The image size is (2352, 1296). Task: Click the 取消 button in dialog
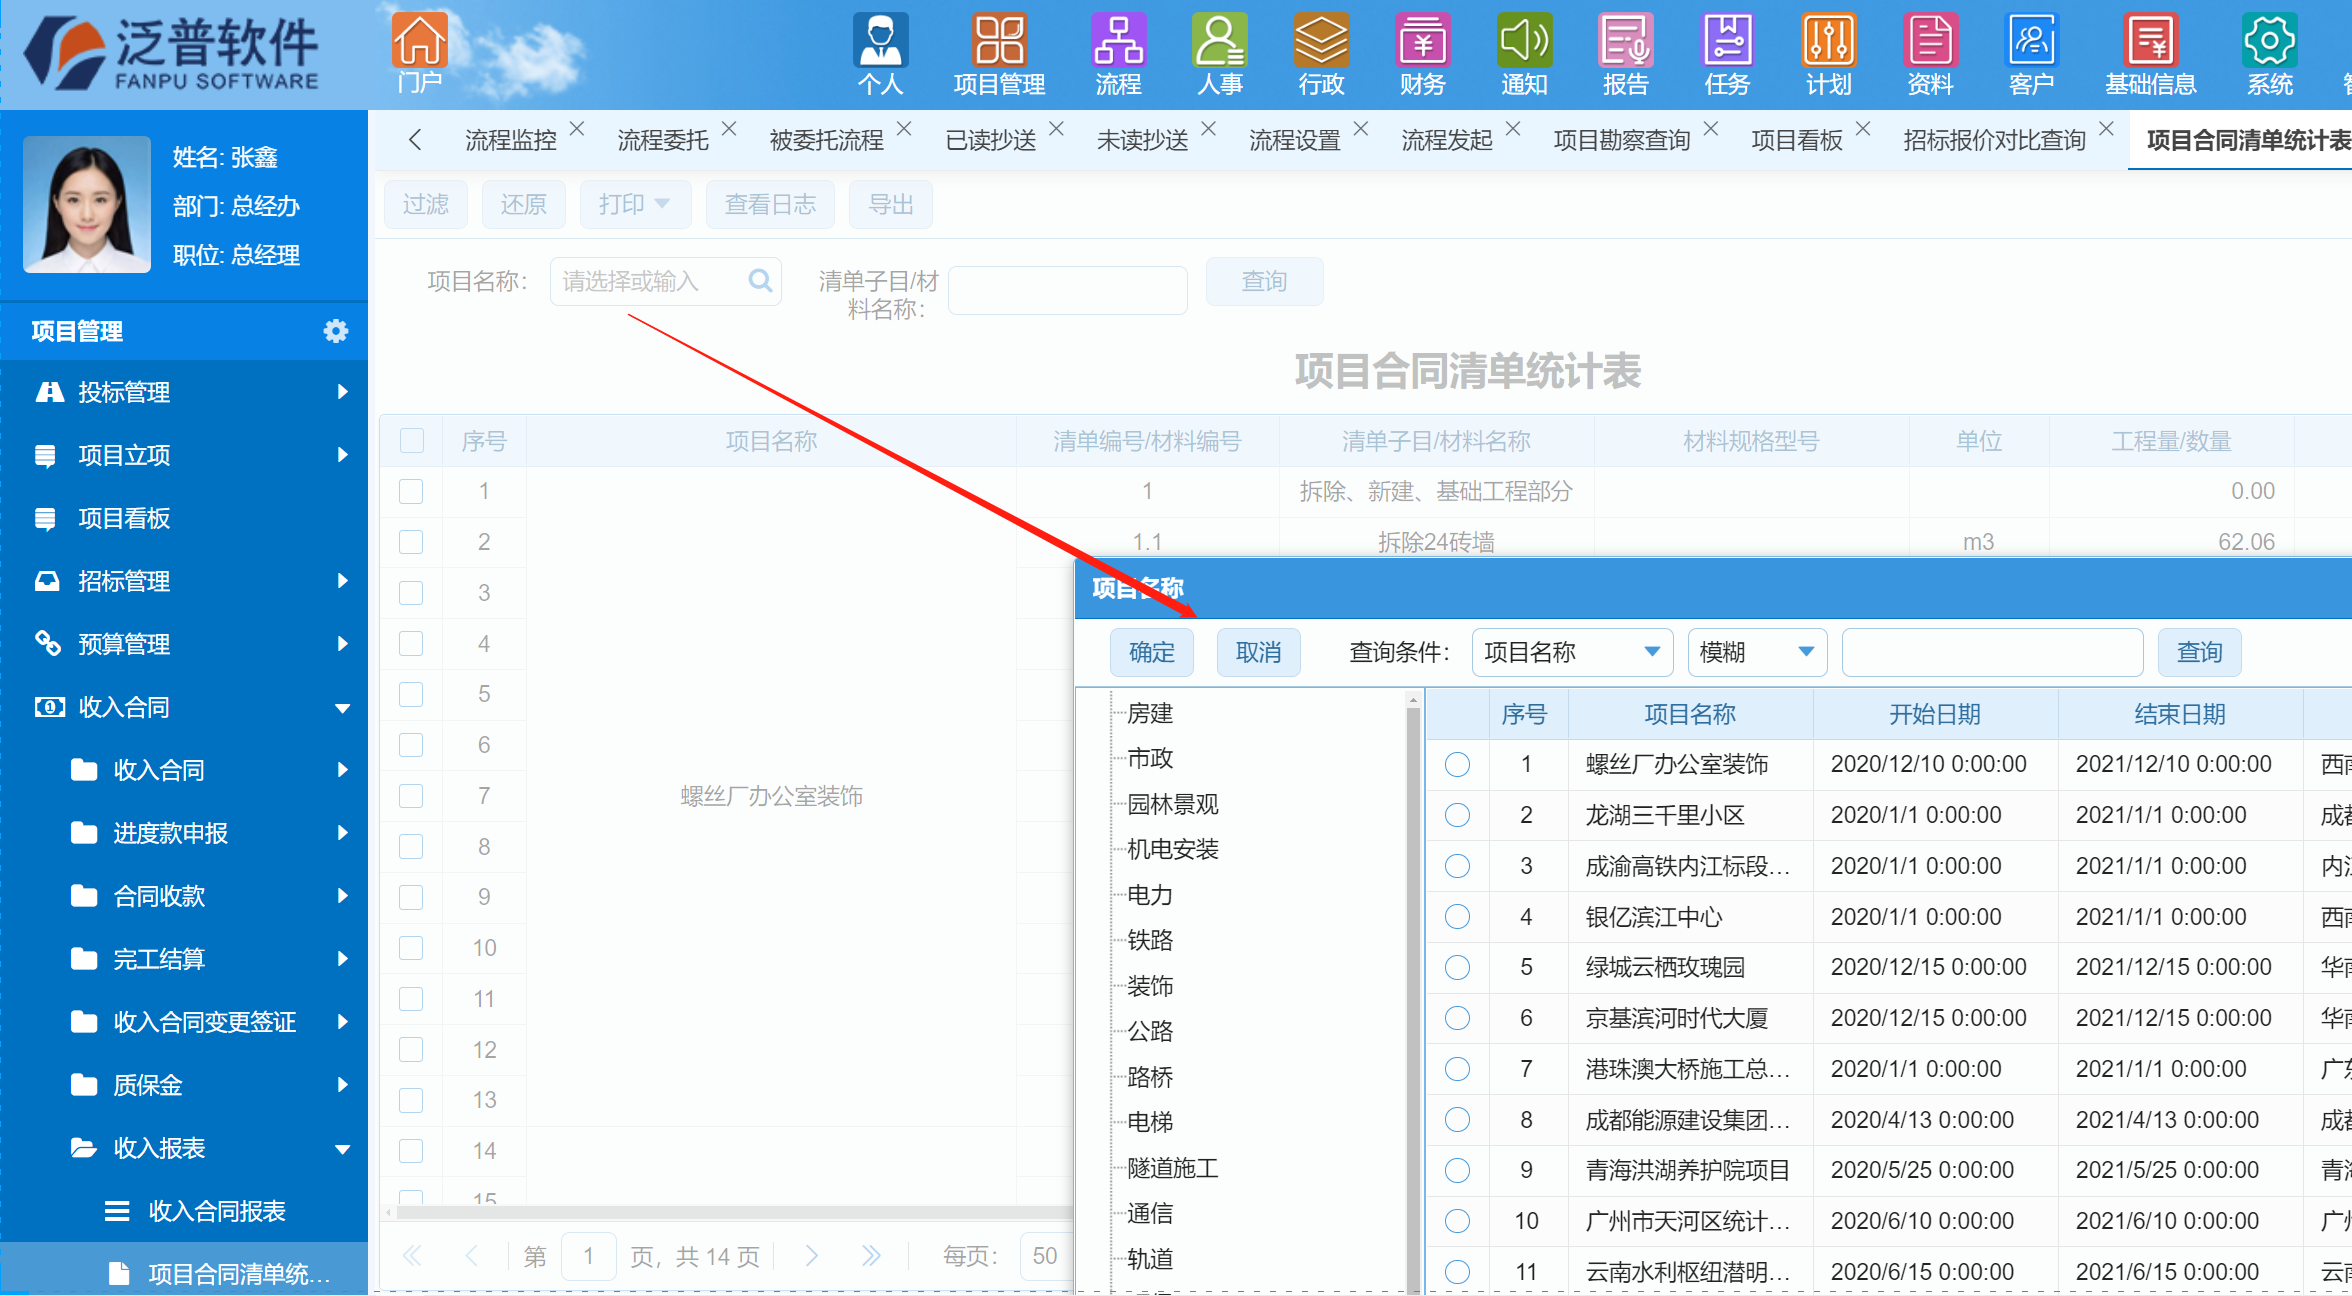click(x=1258, y=652)
